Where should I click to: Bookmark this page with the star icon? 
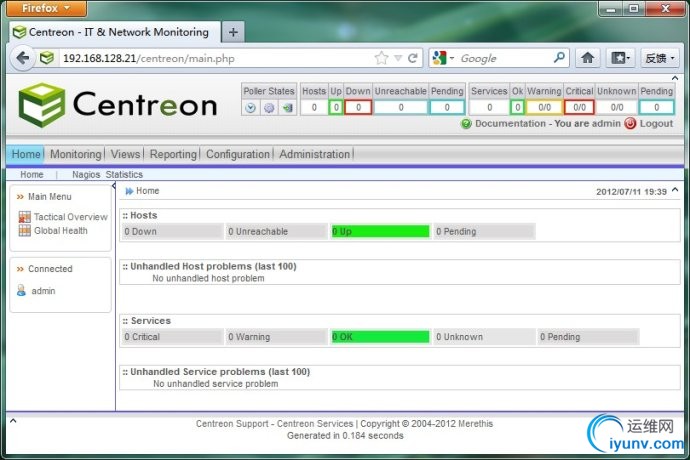point(382,58)
